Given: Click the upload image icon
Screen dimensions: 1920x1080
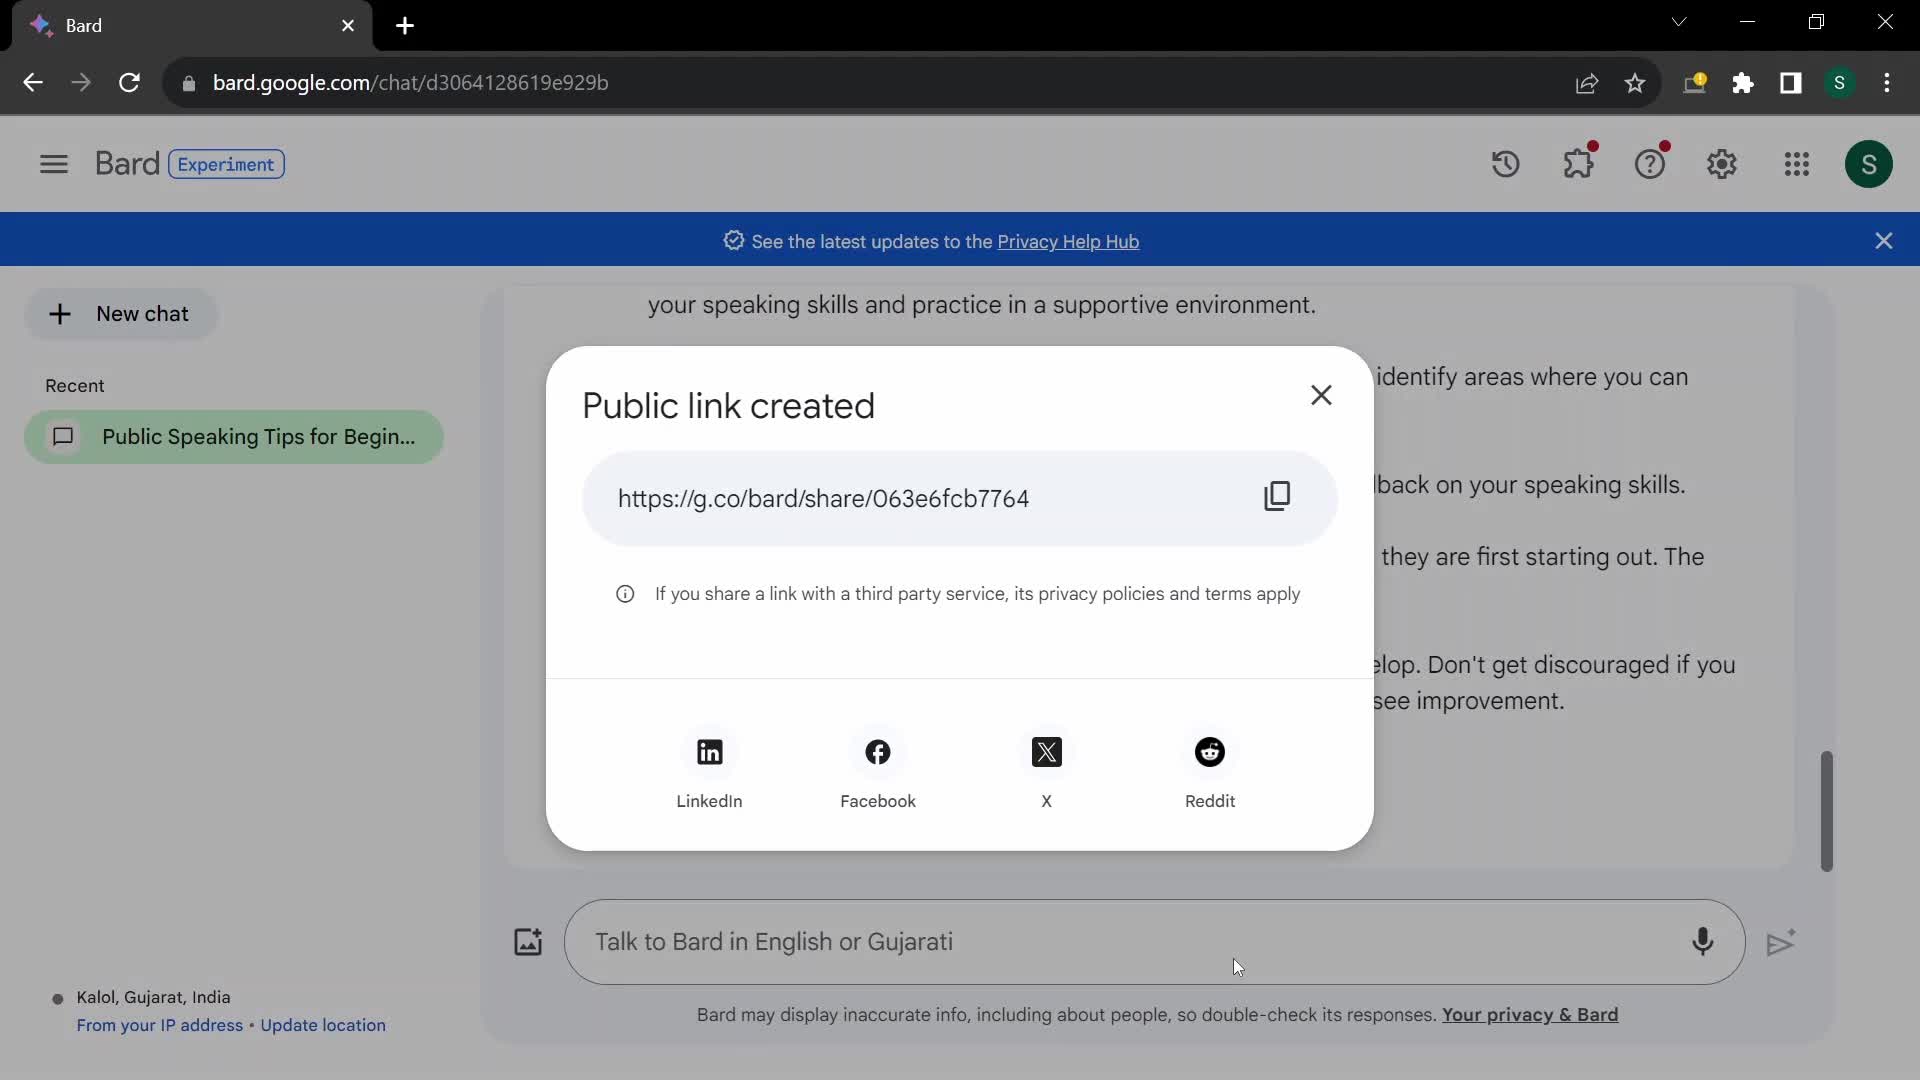Looking at the screenshot, I should [x=528, y=942].
